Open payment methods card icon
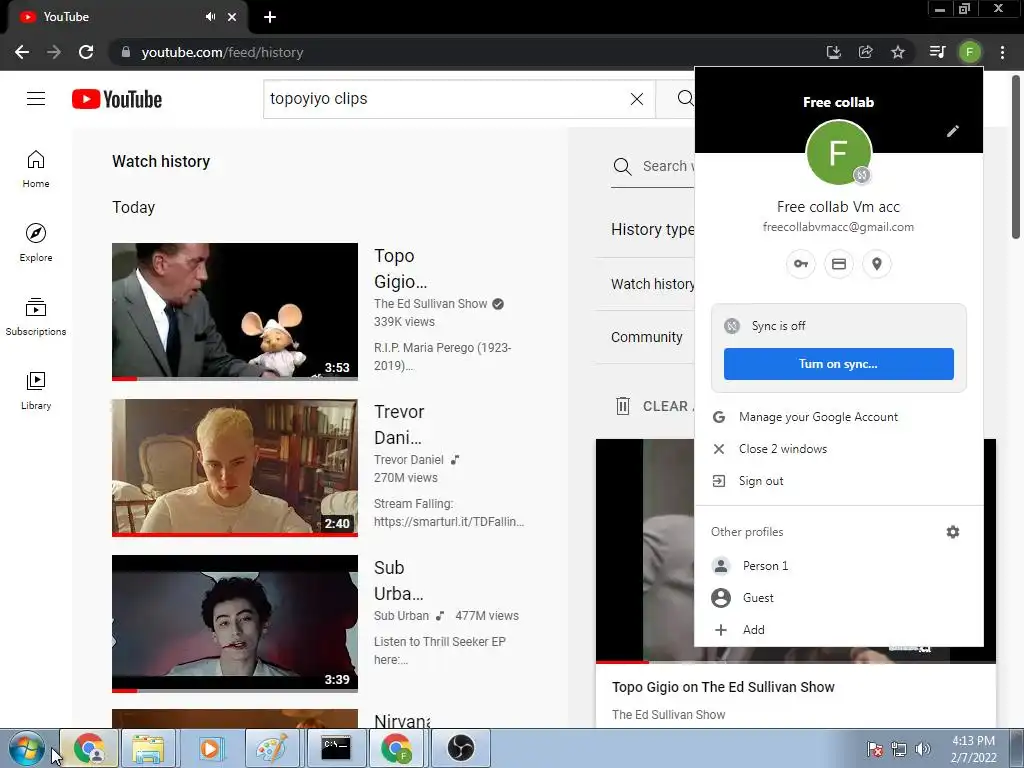1024x768 pixels. click(839, 264)
